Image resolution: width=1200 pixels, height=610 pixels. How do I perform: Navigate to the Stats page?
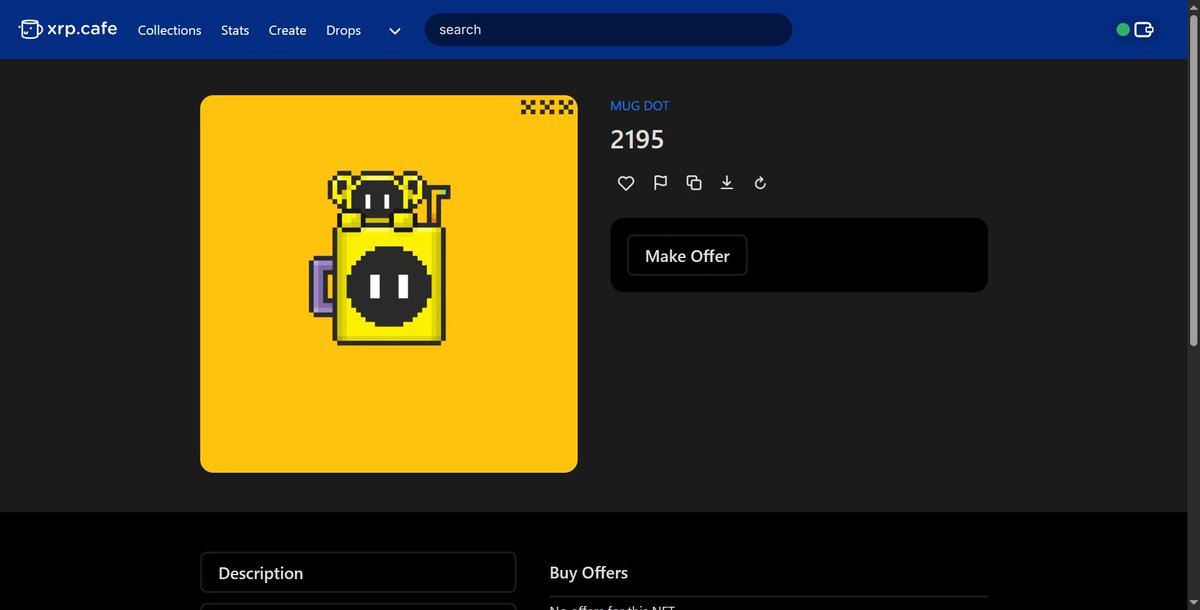point(235,30)
